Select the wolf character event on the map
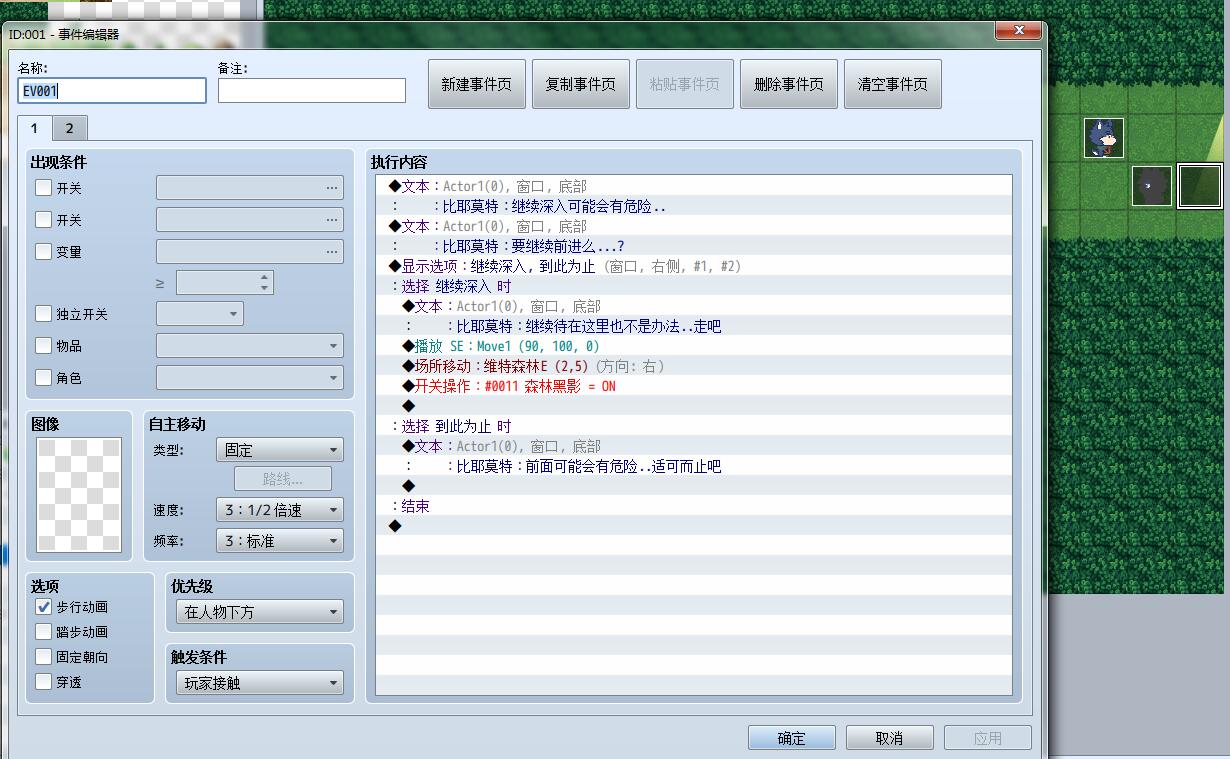 (1104, 138)
